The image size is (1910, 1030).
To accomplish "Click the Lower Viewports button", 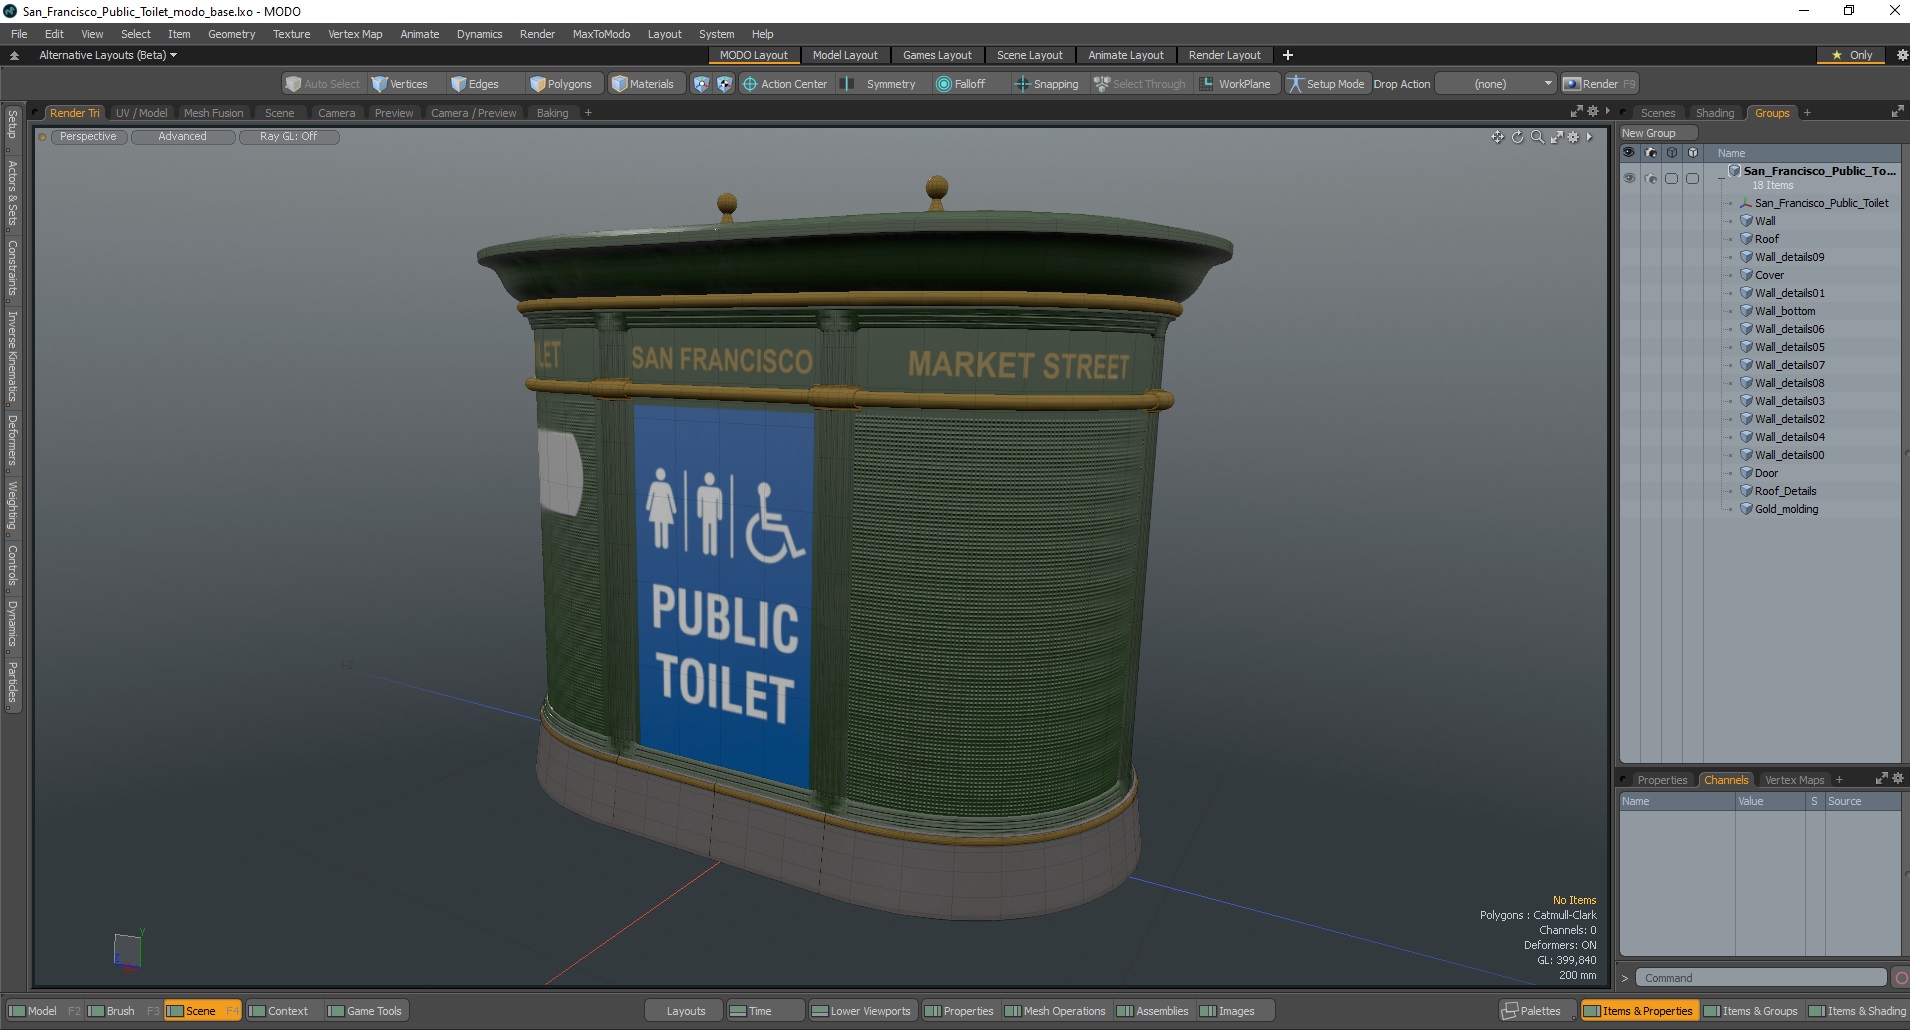I will [861, 1011].
